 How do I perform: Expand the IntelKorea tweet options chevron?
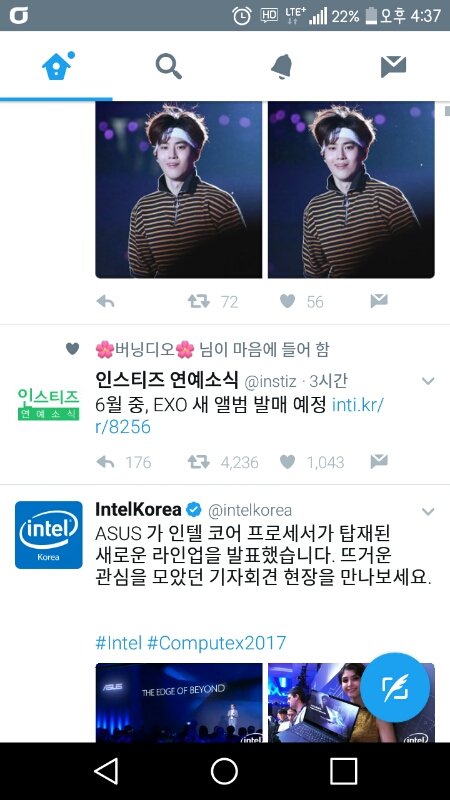click(x=428, y=511)
